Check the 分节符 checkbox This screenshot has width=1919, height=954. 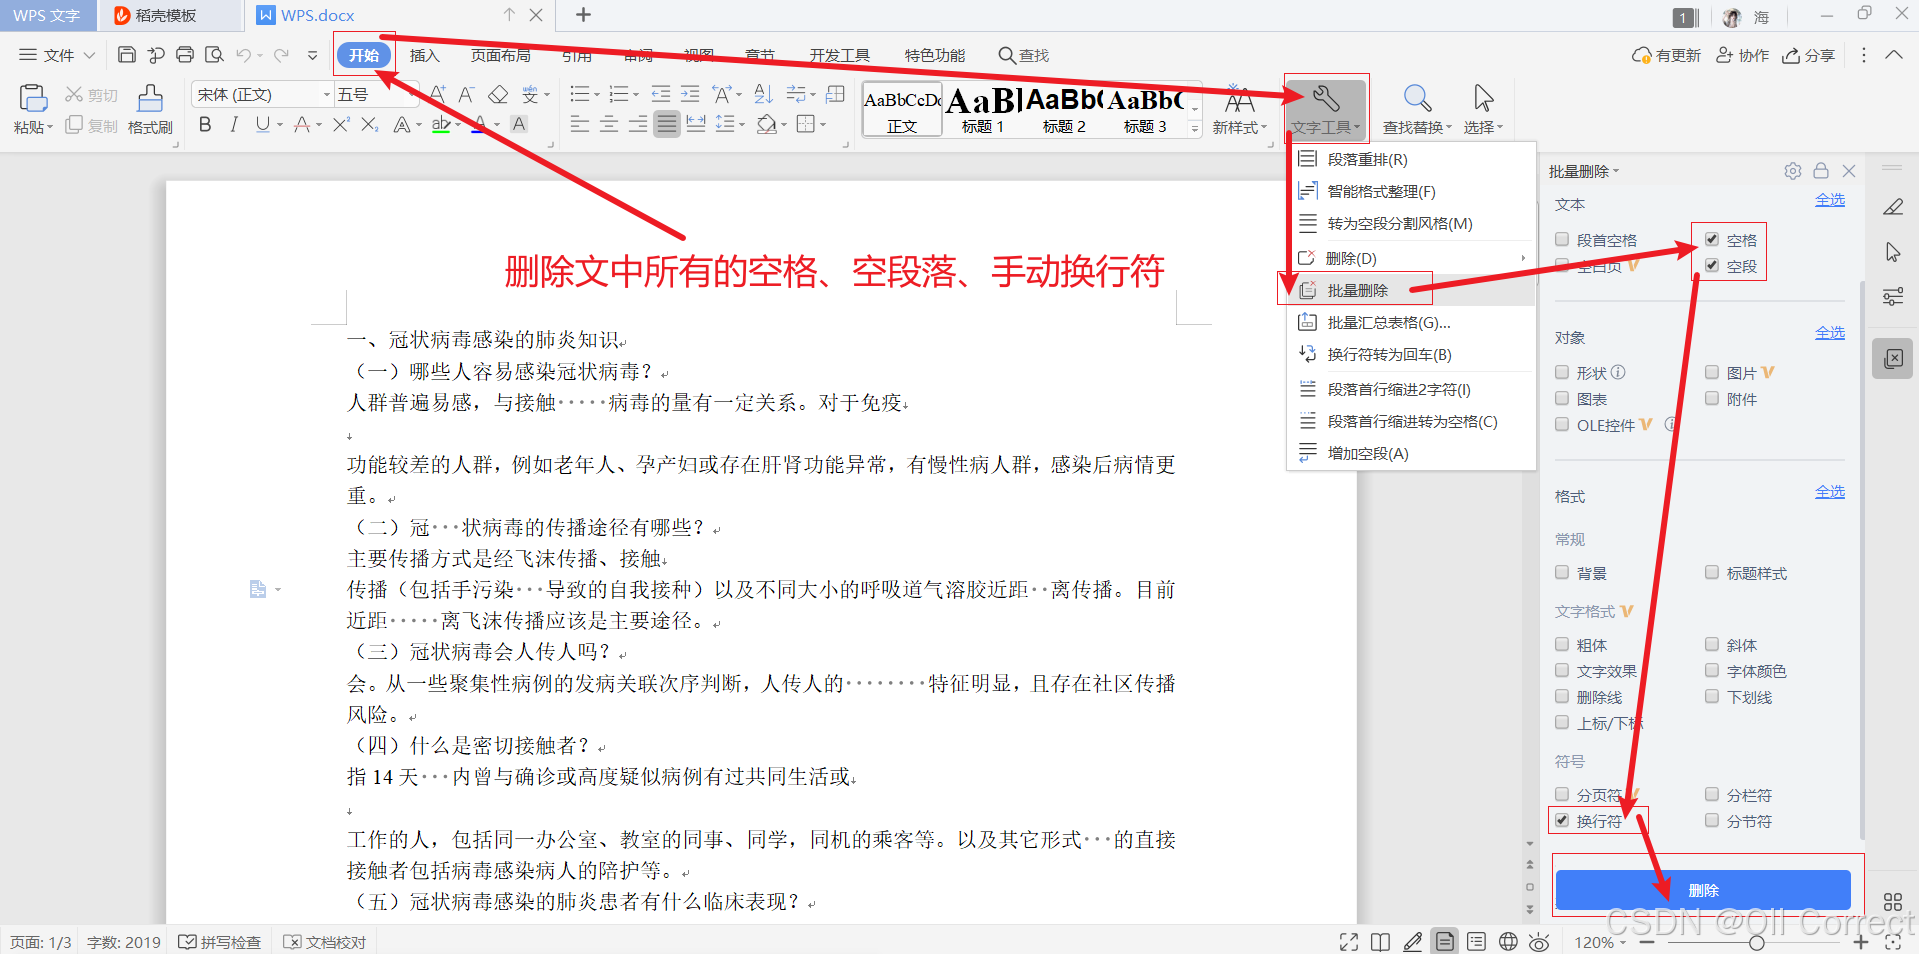[1712, 820]
